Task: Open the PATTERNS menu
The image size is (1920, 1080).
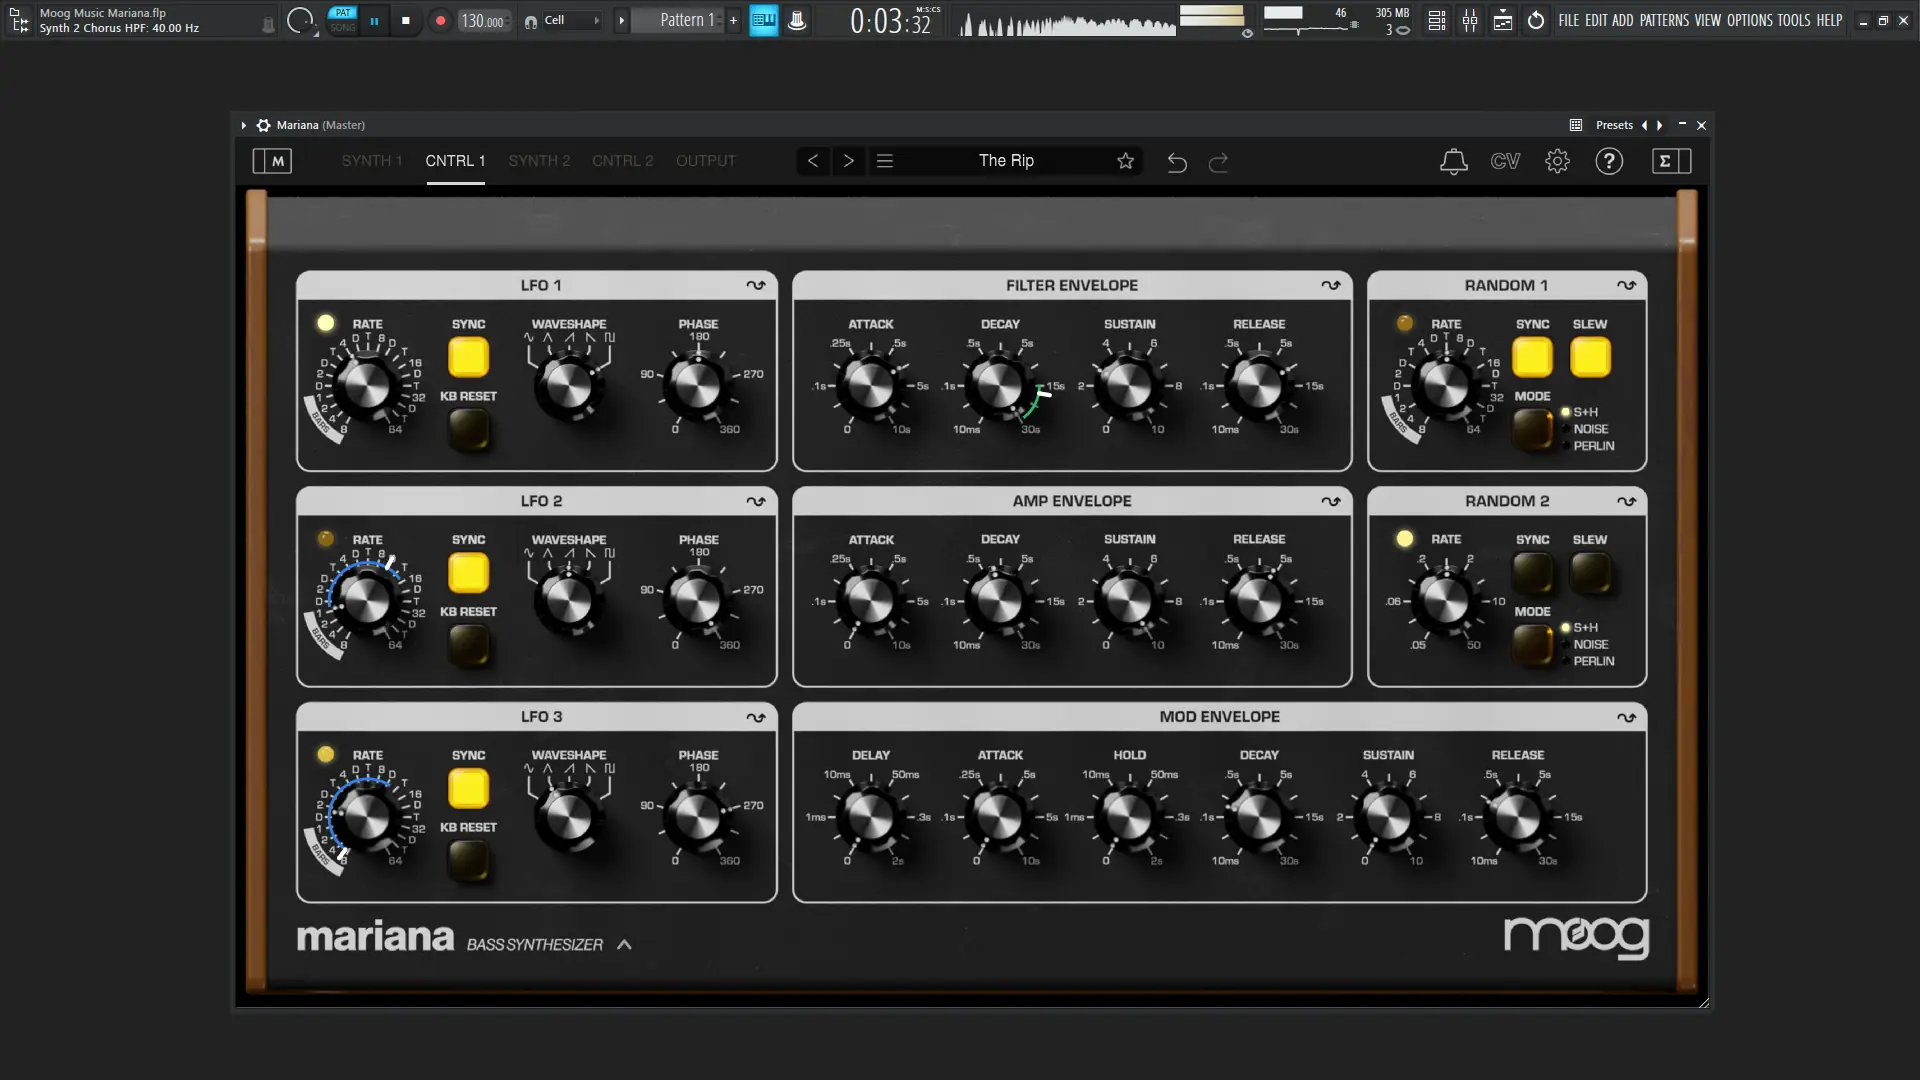Action: pos(1664,20)
